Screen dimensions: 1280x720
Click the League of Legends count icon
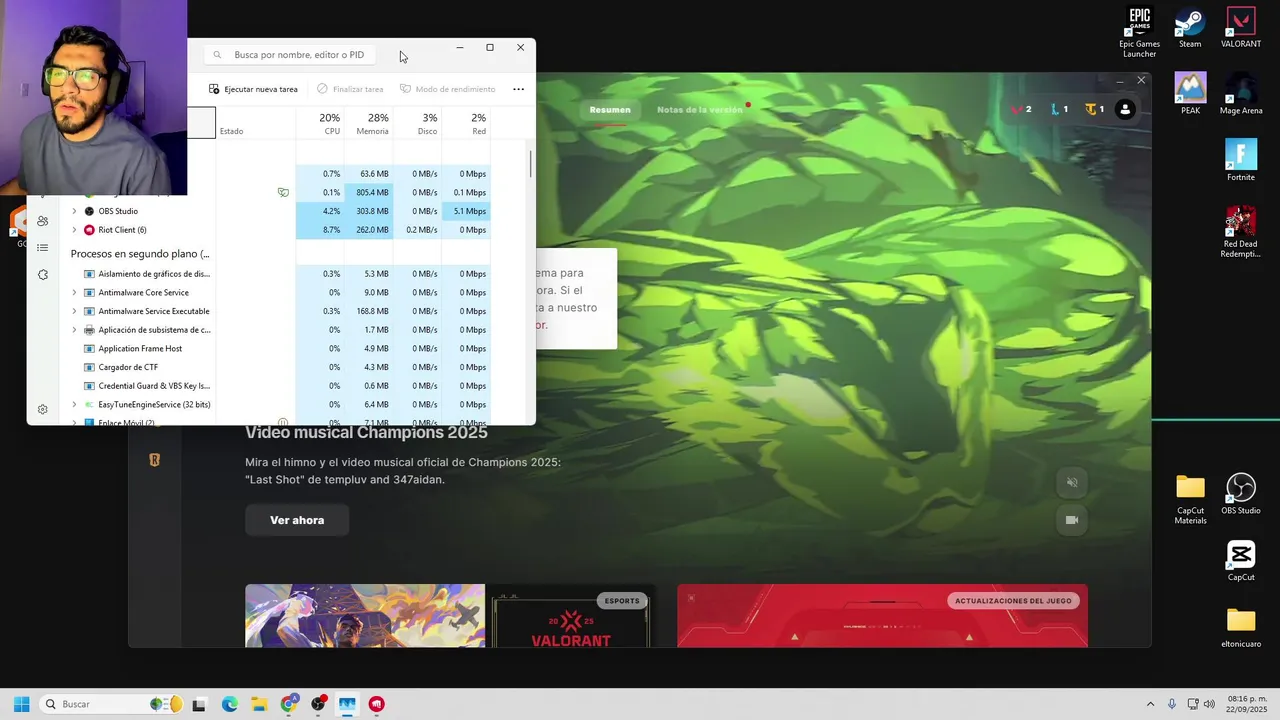(x=1059, y=109)
